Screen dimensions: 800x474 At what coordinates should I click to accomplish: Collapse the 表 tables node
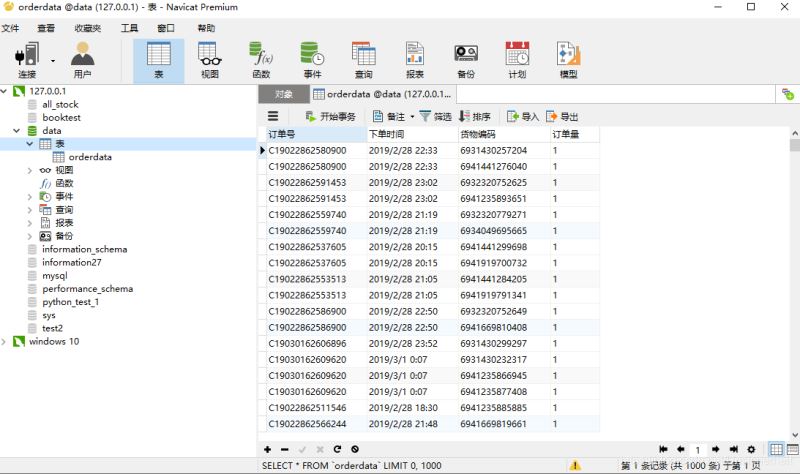30,144
